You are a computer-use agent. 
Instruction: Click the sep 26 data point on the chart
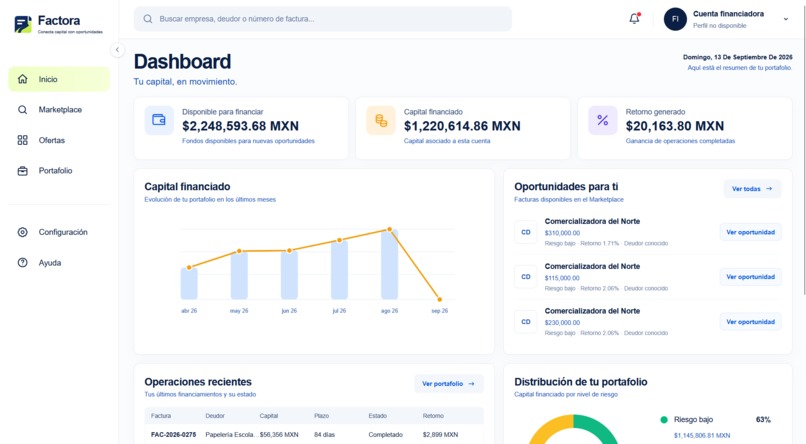coord(439,299)
